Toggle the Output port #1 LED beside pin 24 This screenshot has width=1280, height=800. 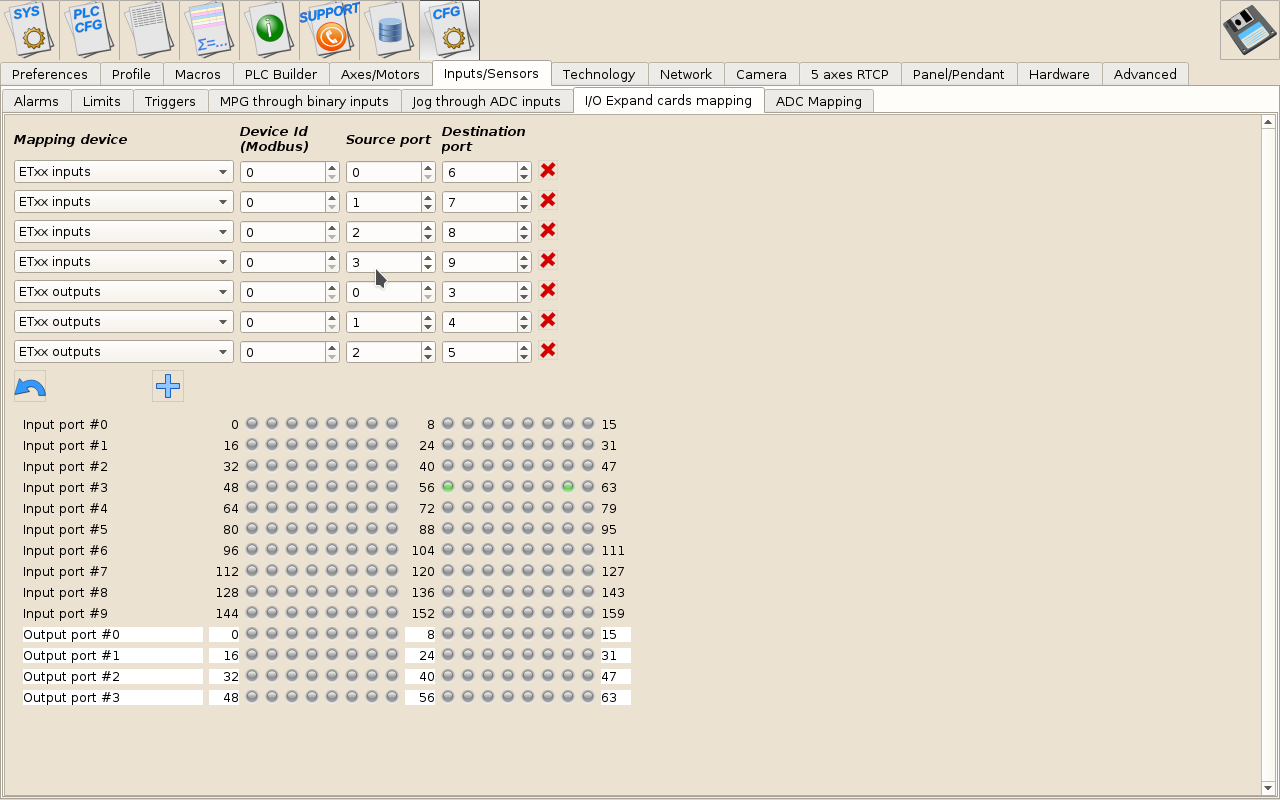point(448,655)
